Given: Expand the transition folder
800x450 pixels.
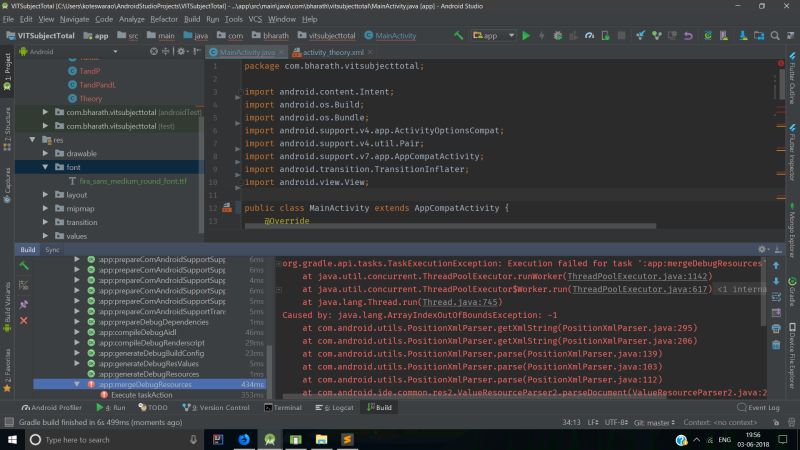Looking at the screenshot, I should [x=45, y=222].
